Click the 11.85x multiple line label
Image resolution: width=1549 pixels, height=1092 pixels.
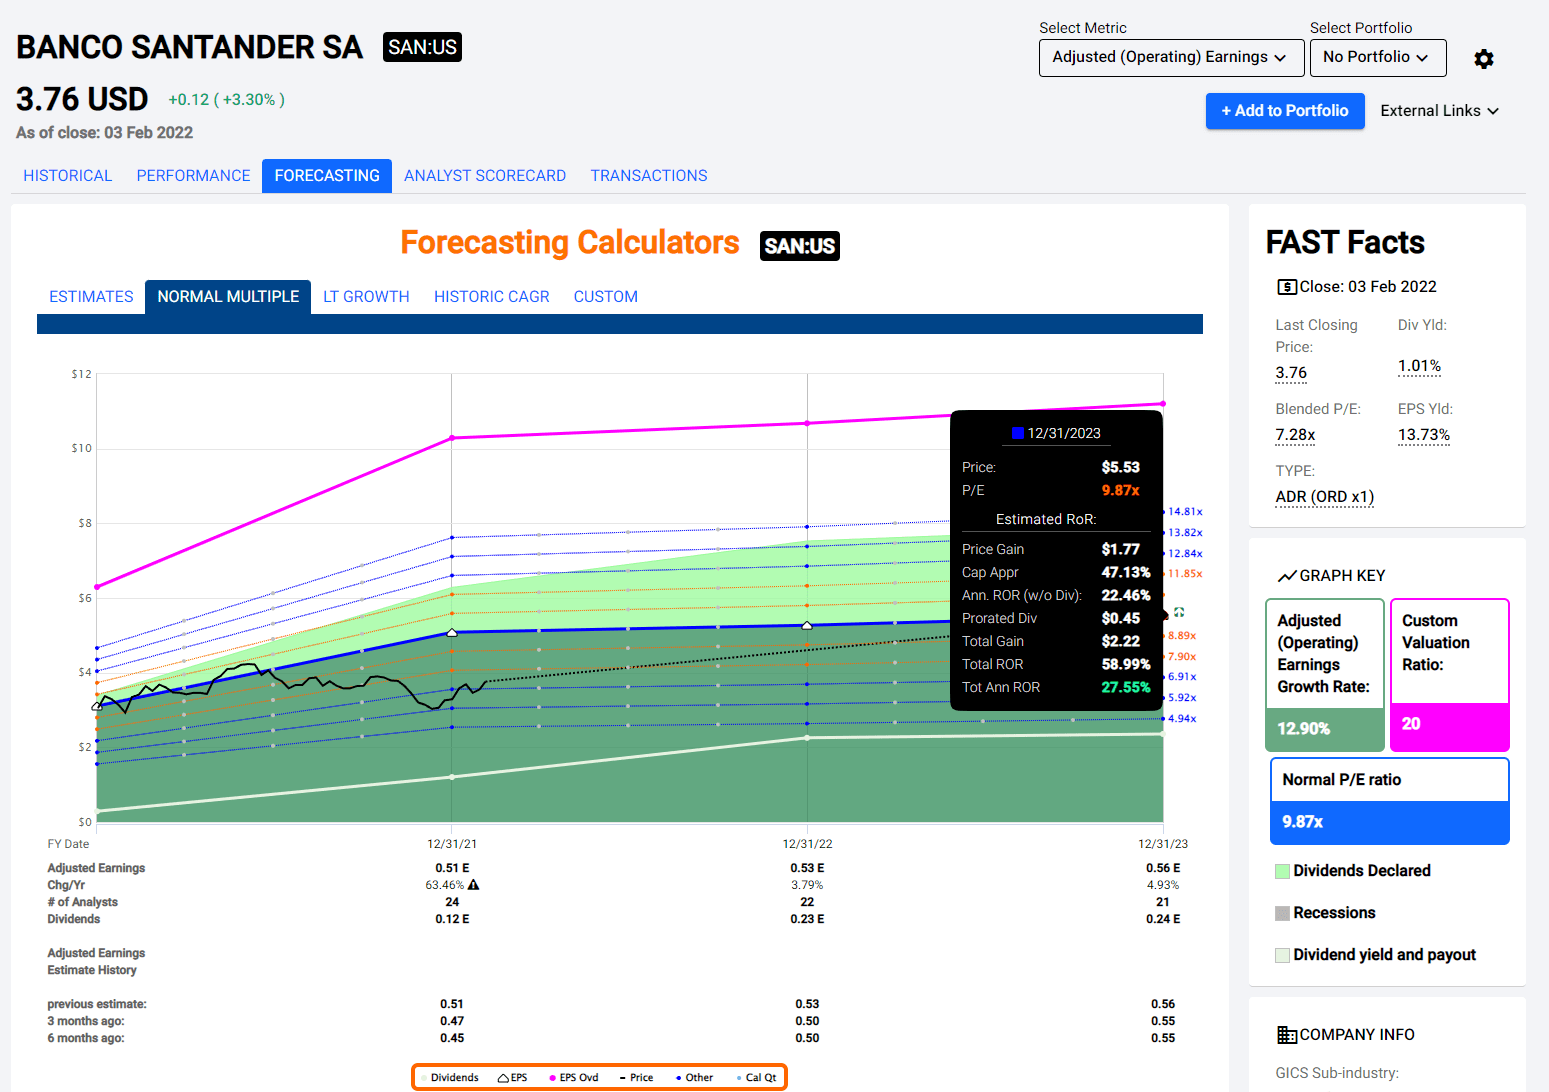[1185, 574]
